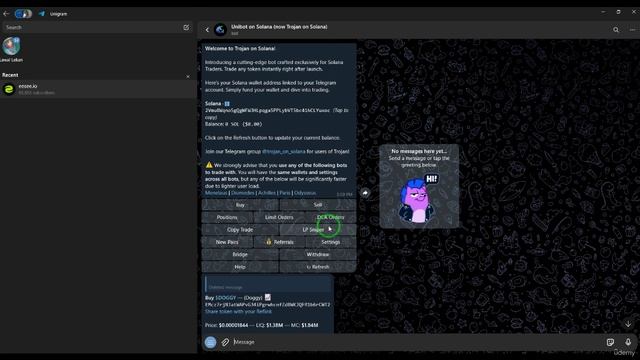Open the $DOGGY token link
The image size is (640, 360).
pyautogui.click(x=226, y=298)
